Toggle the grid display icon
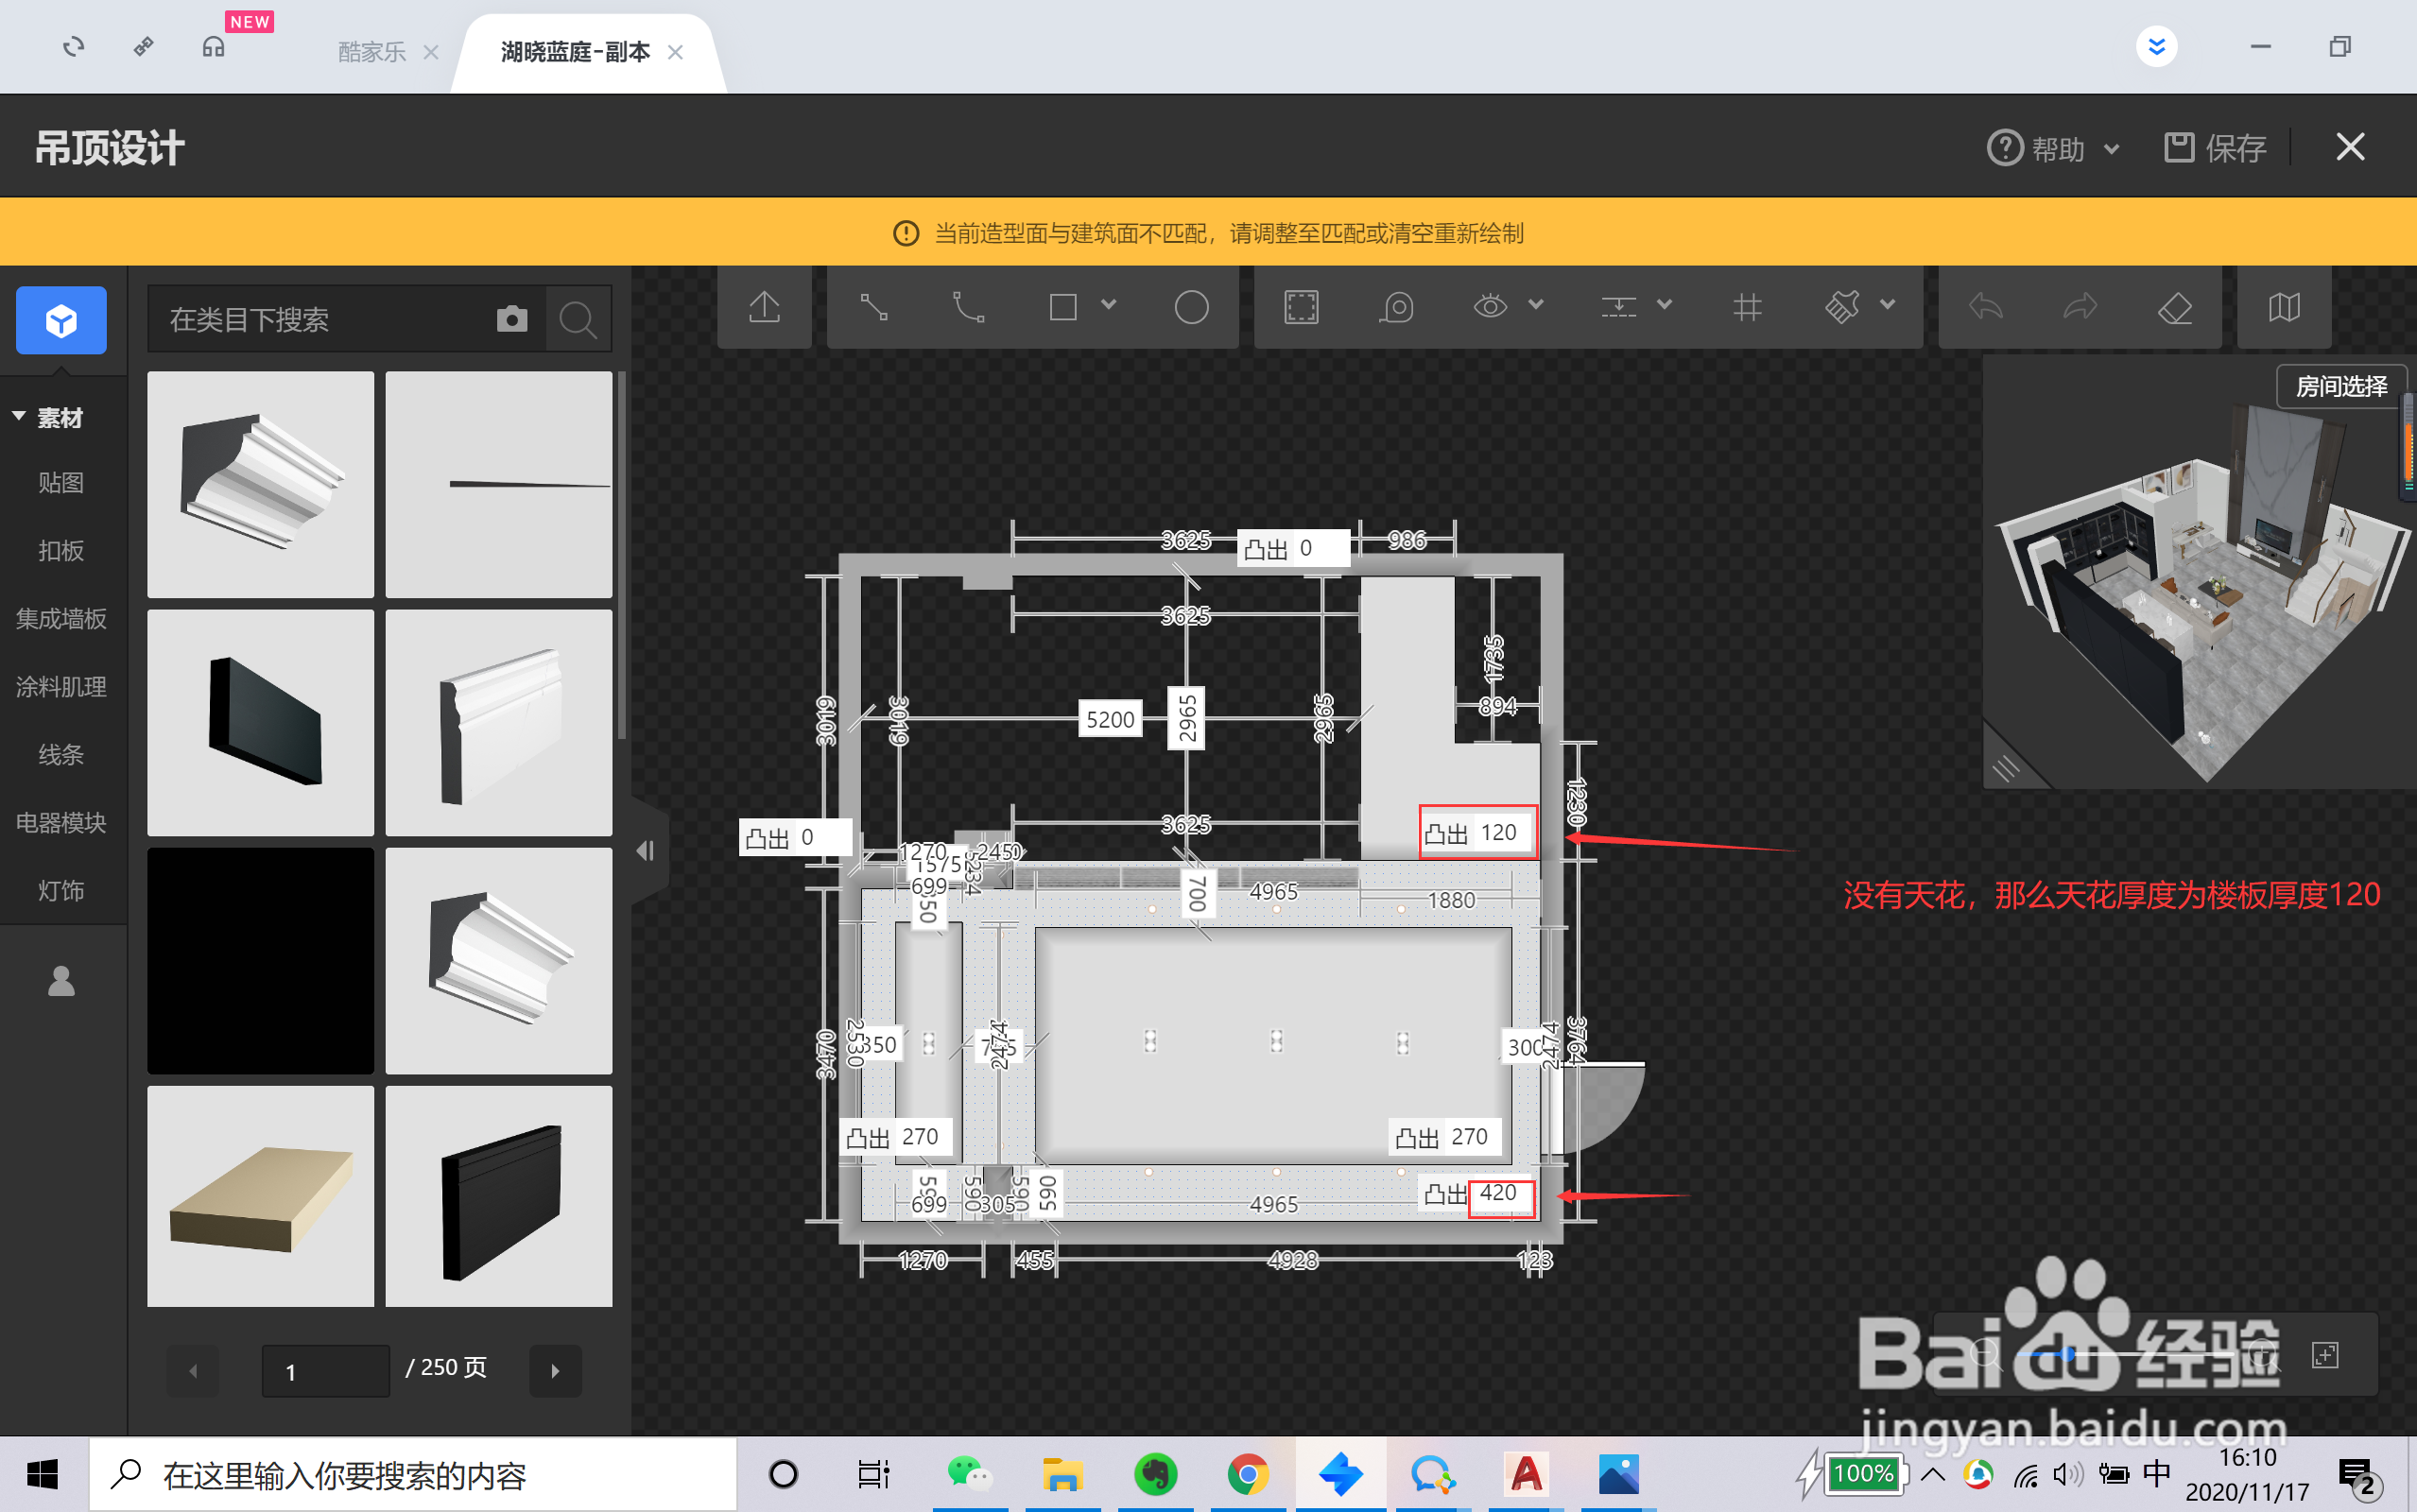 1747,307
